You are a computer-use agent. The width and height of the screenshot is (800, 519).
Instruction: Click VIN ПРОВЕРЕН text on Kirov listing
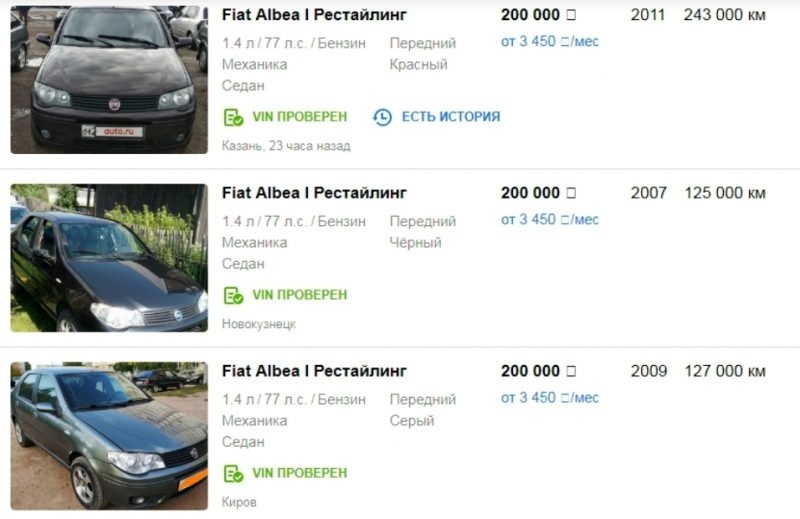point(299,473)
